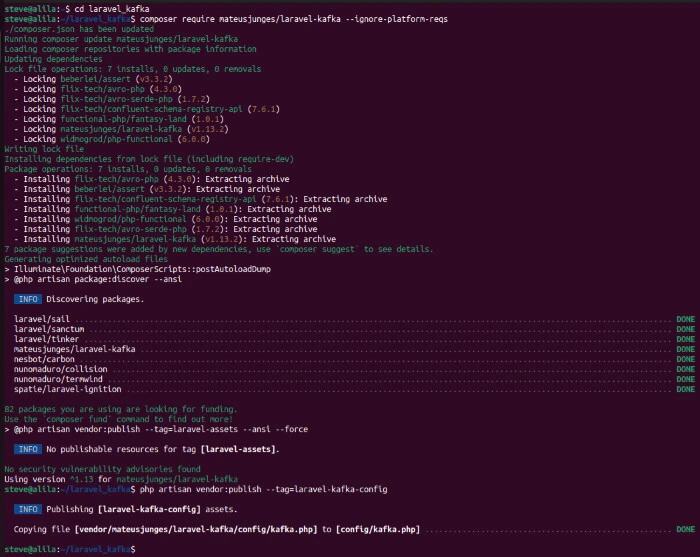Screen dimensions: 700x557
Task: Click the 'Updating dependencies' line
Action: [53, 59]
